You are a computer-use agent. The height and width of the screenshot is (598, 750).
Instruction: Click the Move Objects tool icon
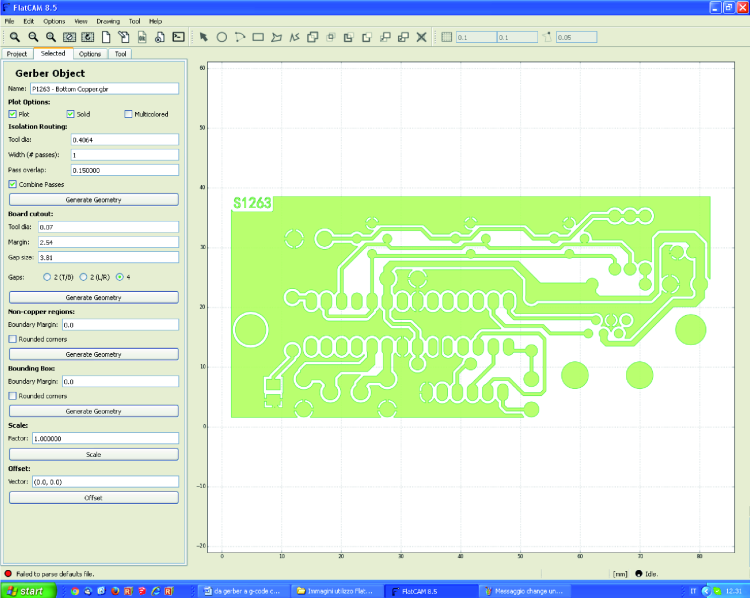click(x=385, y=37)
